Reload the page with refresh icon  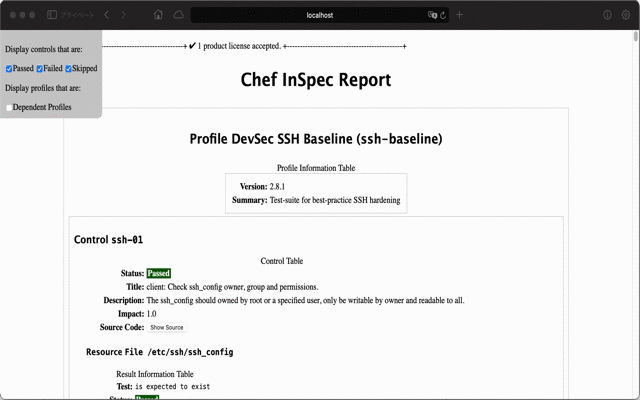tap(443, 16)
